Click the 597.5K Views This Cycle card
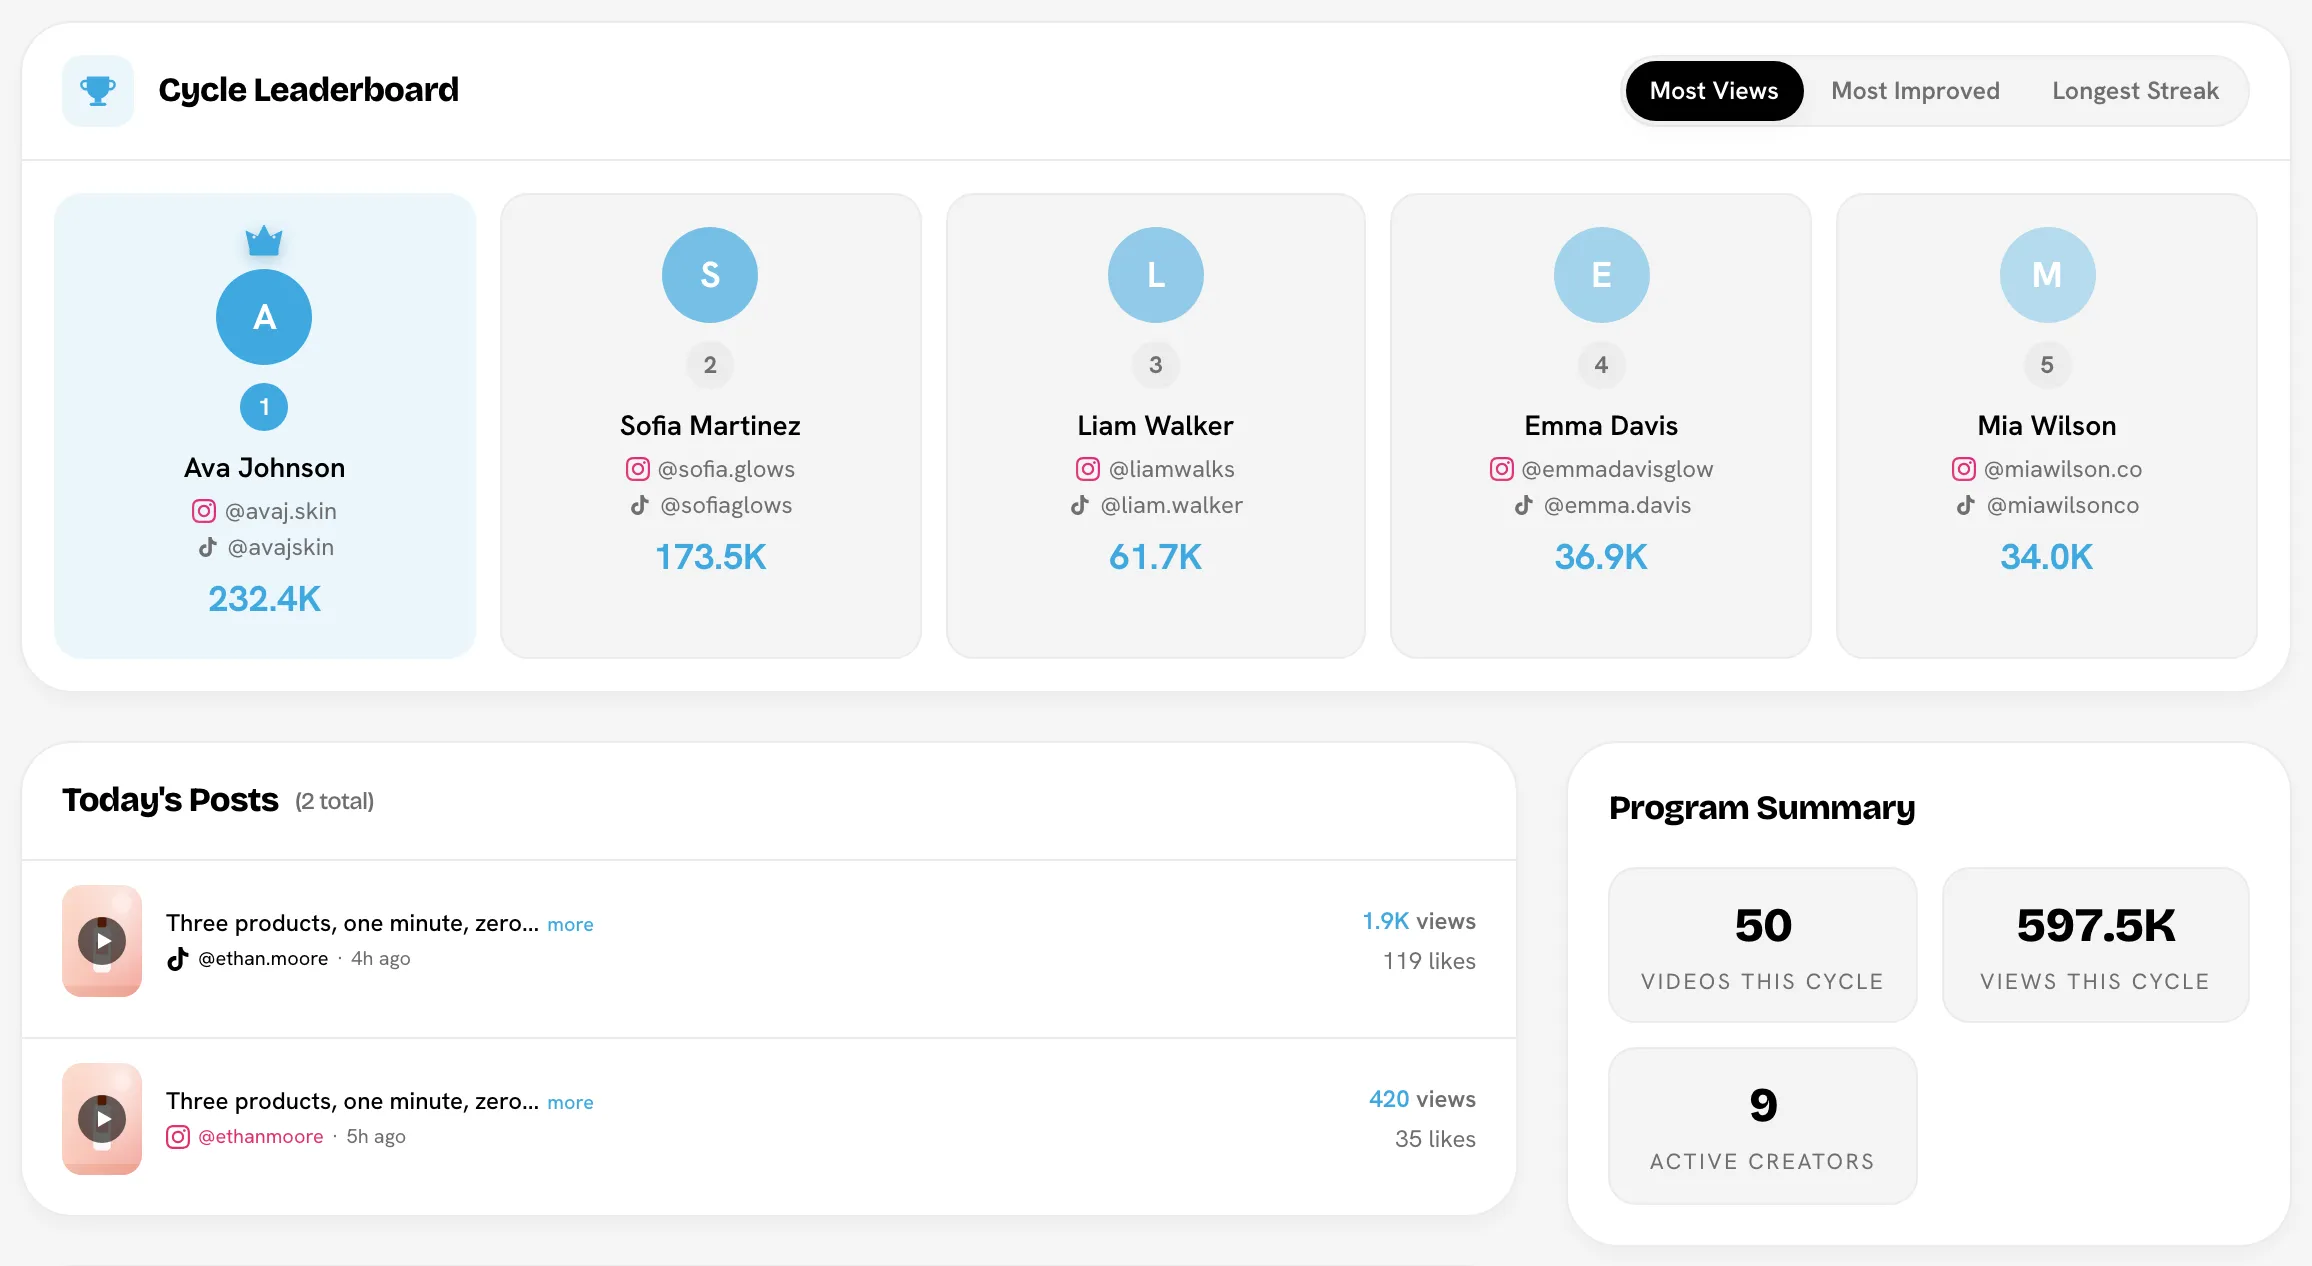Image resolution: width=2312 pixels, height=1266 pixels. [x=2095, y=945]
